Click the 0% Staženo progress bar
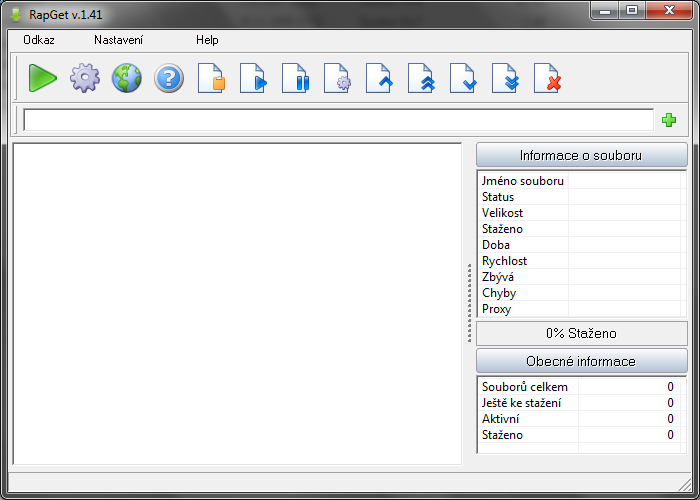 (581, 333)
